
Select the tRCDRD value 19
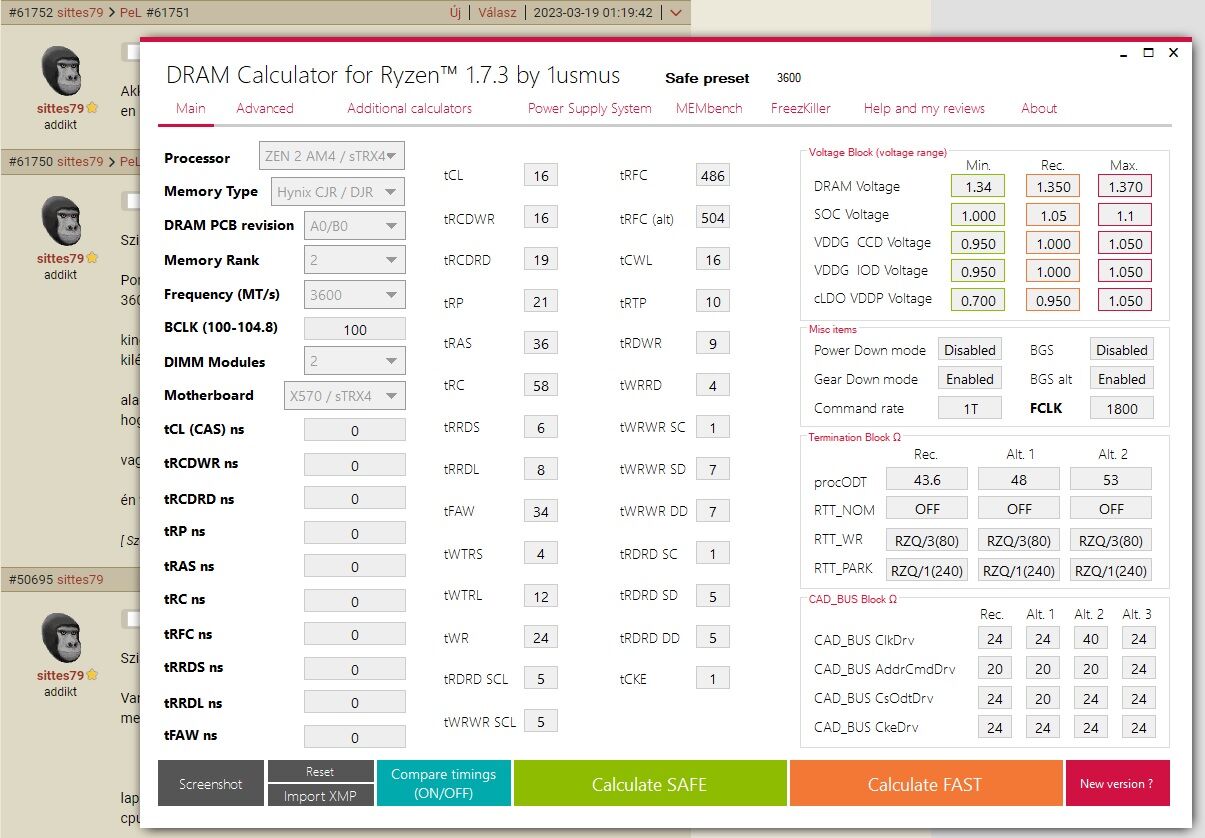tap(541, 260)
